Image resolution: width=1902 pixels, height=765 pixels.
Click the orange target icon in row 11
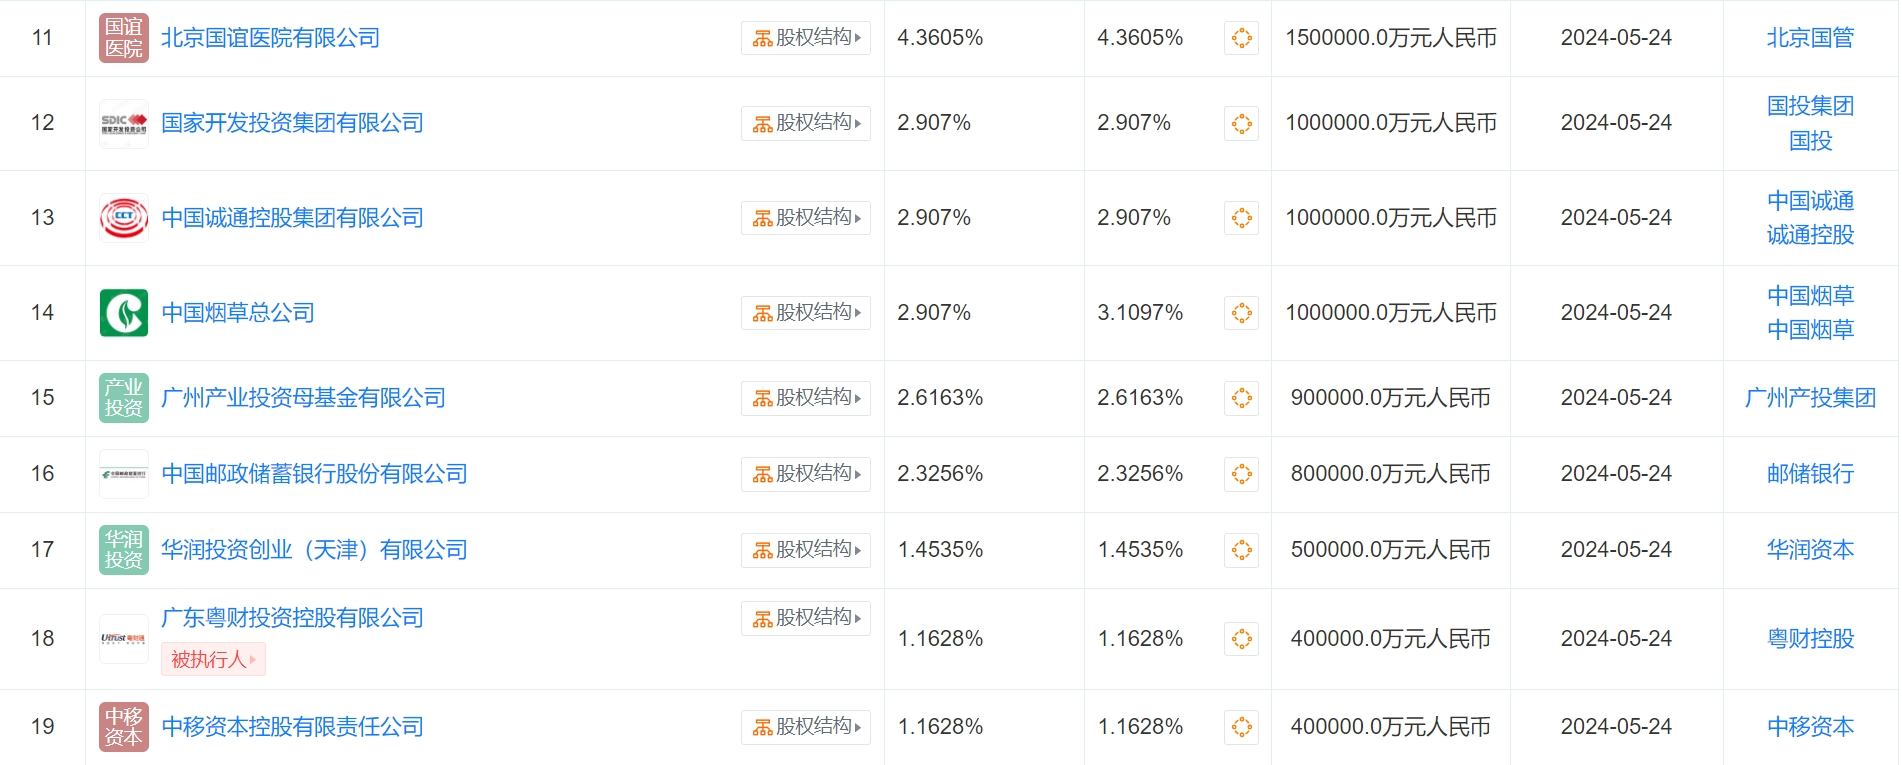tap(1241, 38)
